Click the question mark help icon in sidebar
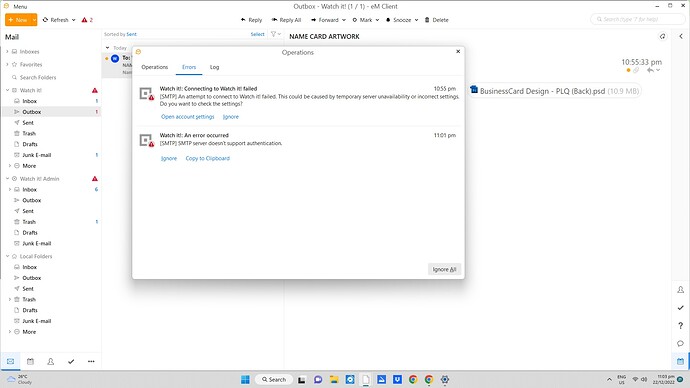Image resolution: width=690 pixels, height=388 pixels. pos(680,326)
